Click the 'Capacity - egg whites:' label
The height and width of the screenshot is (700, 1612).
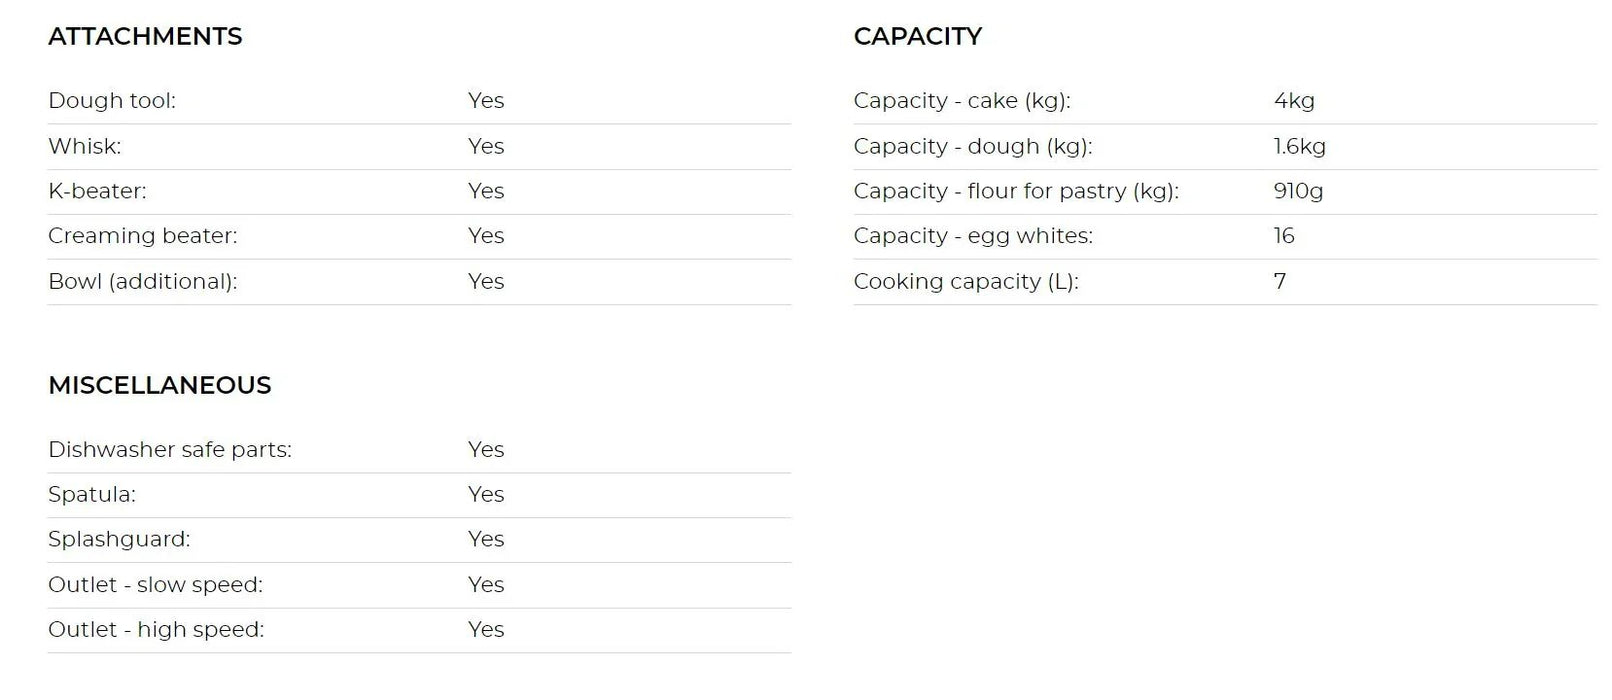[972, 236]
